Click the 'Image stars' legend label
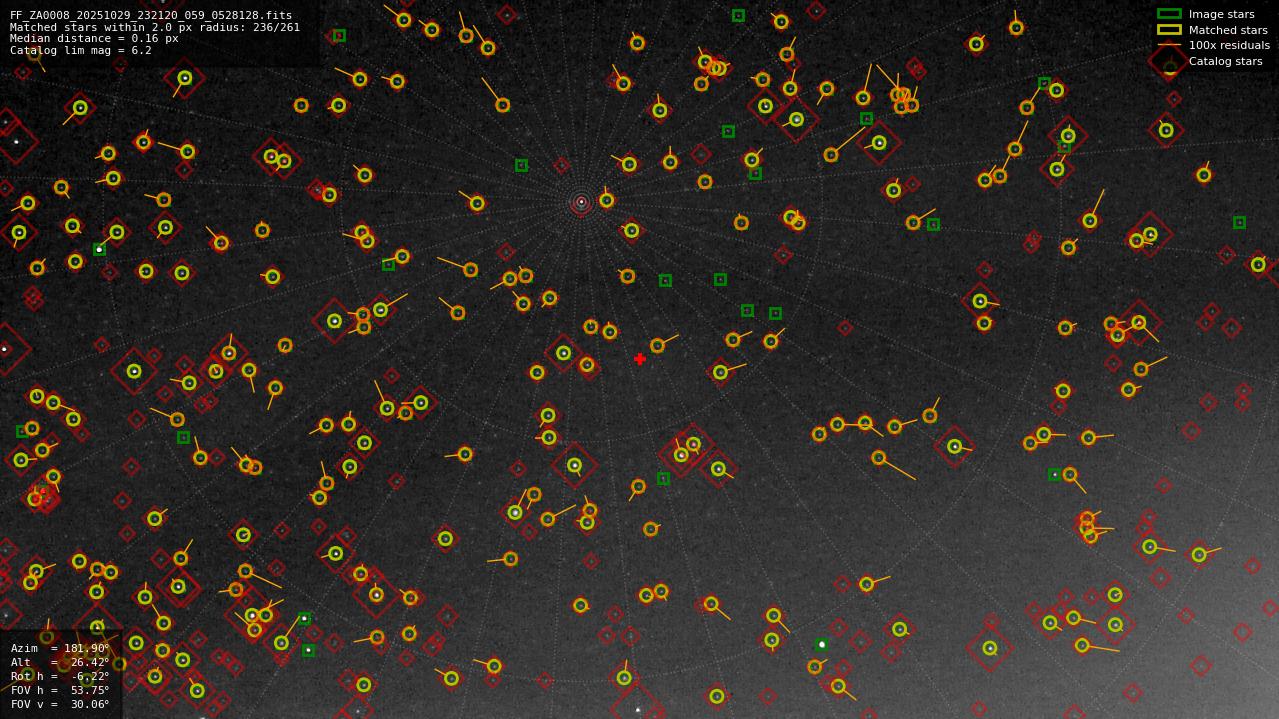 (1221, 15)
